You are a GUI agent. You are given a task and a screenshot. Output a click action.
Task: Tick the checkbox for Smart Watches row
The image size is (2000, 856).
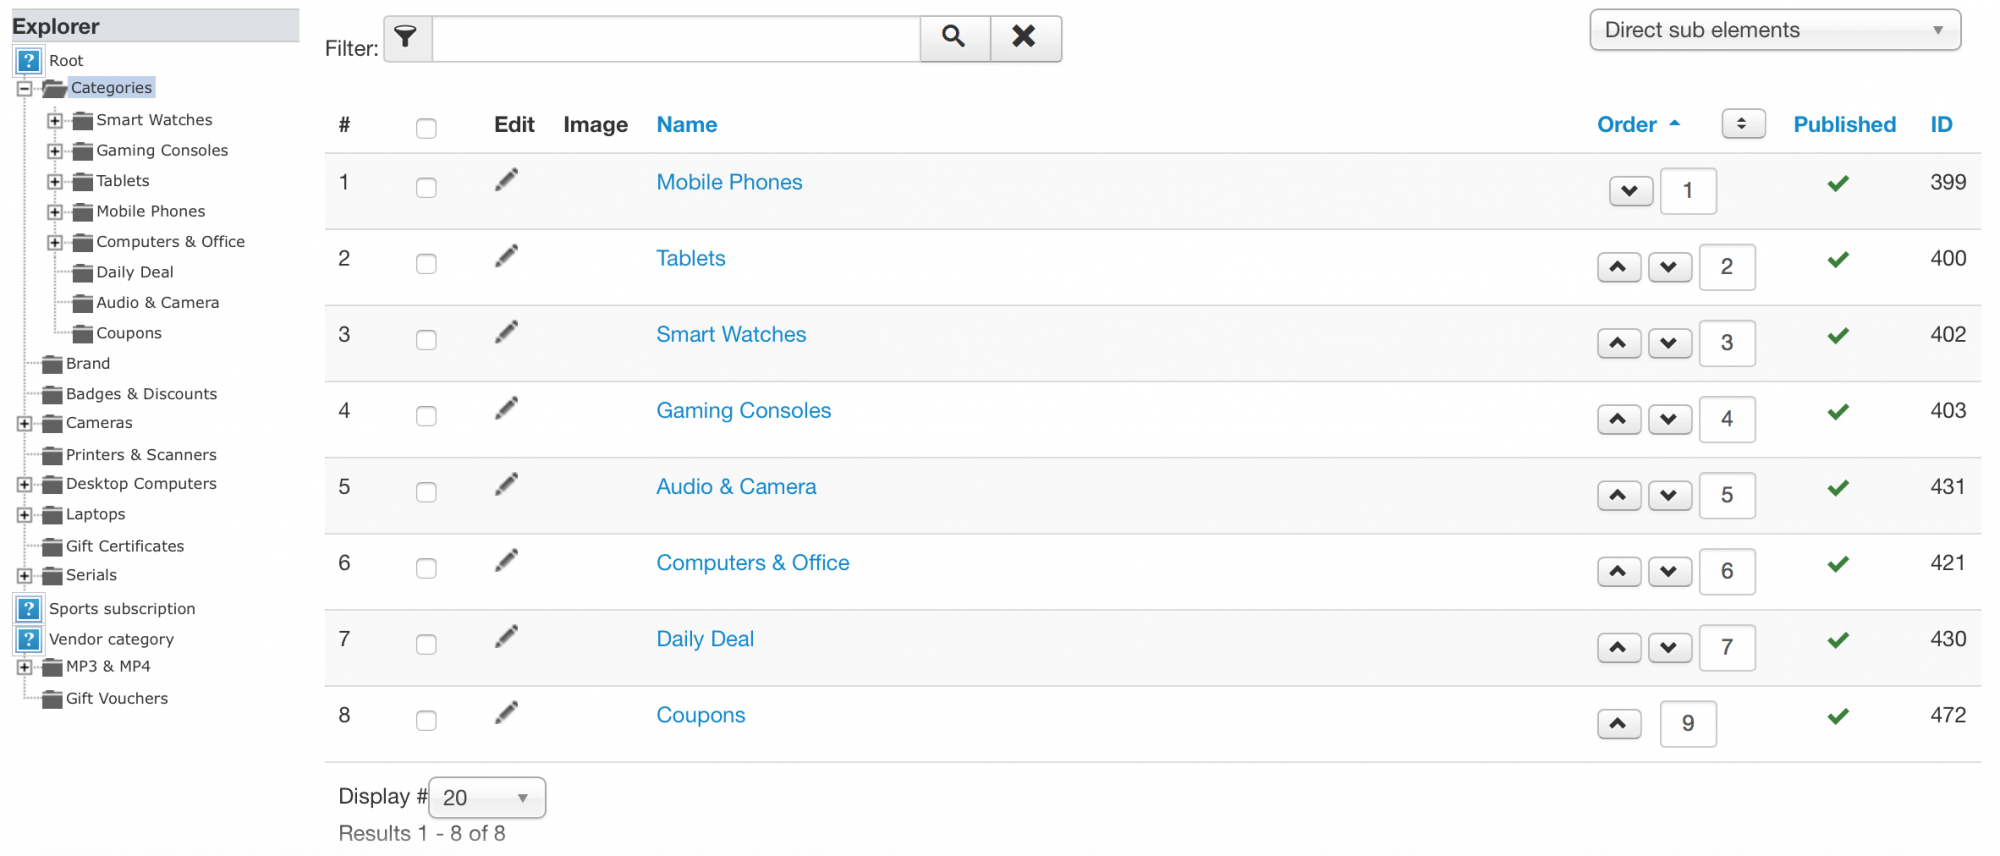(426, 340)
